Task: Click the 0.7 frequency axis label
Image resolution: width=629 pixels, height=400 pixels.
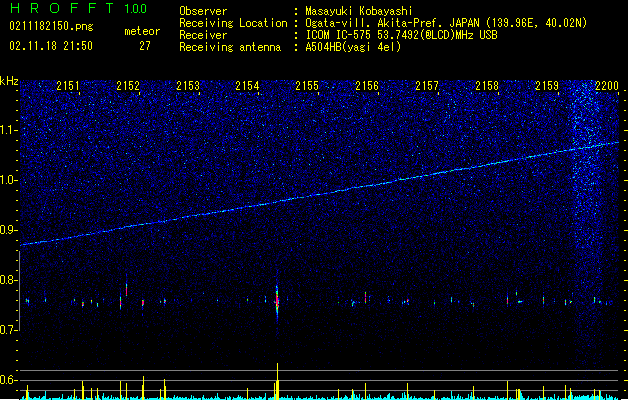Action: (x=8, y=330)
